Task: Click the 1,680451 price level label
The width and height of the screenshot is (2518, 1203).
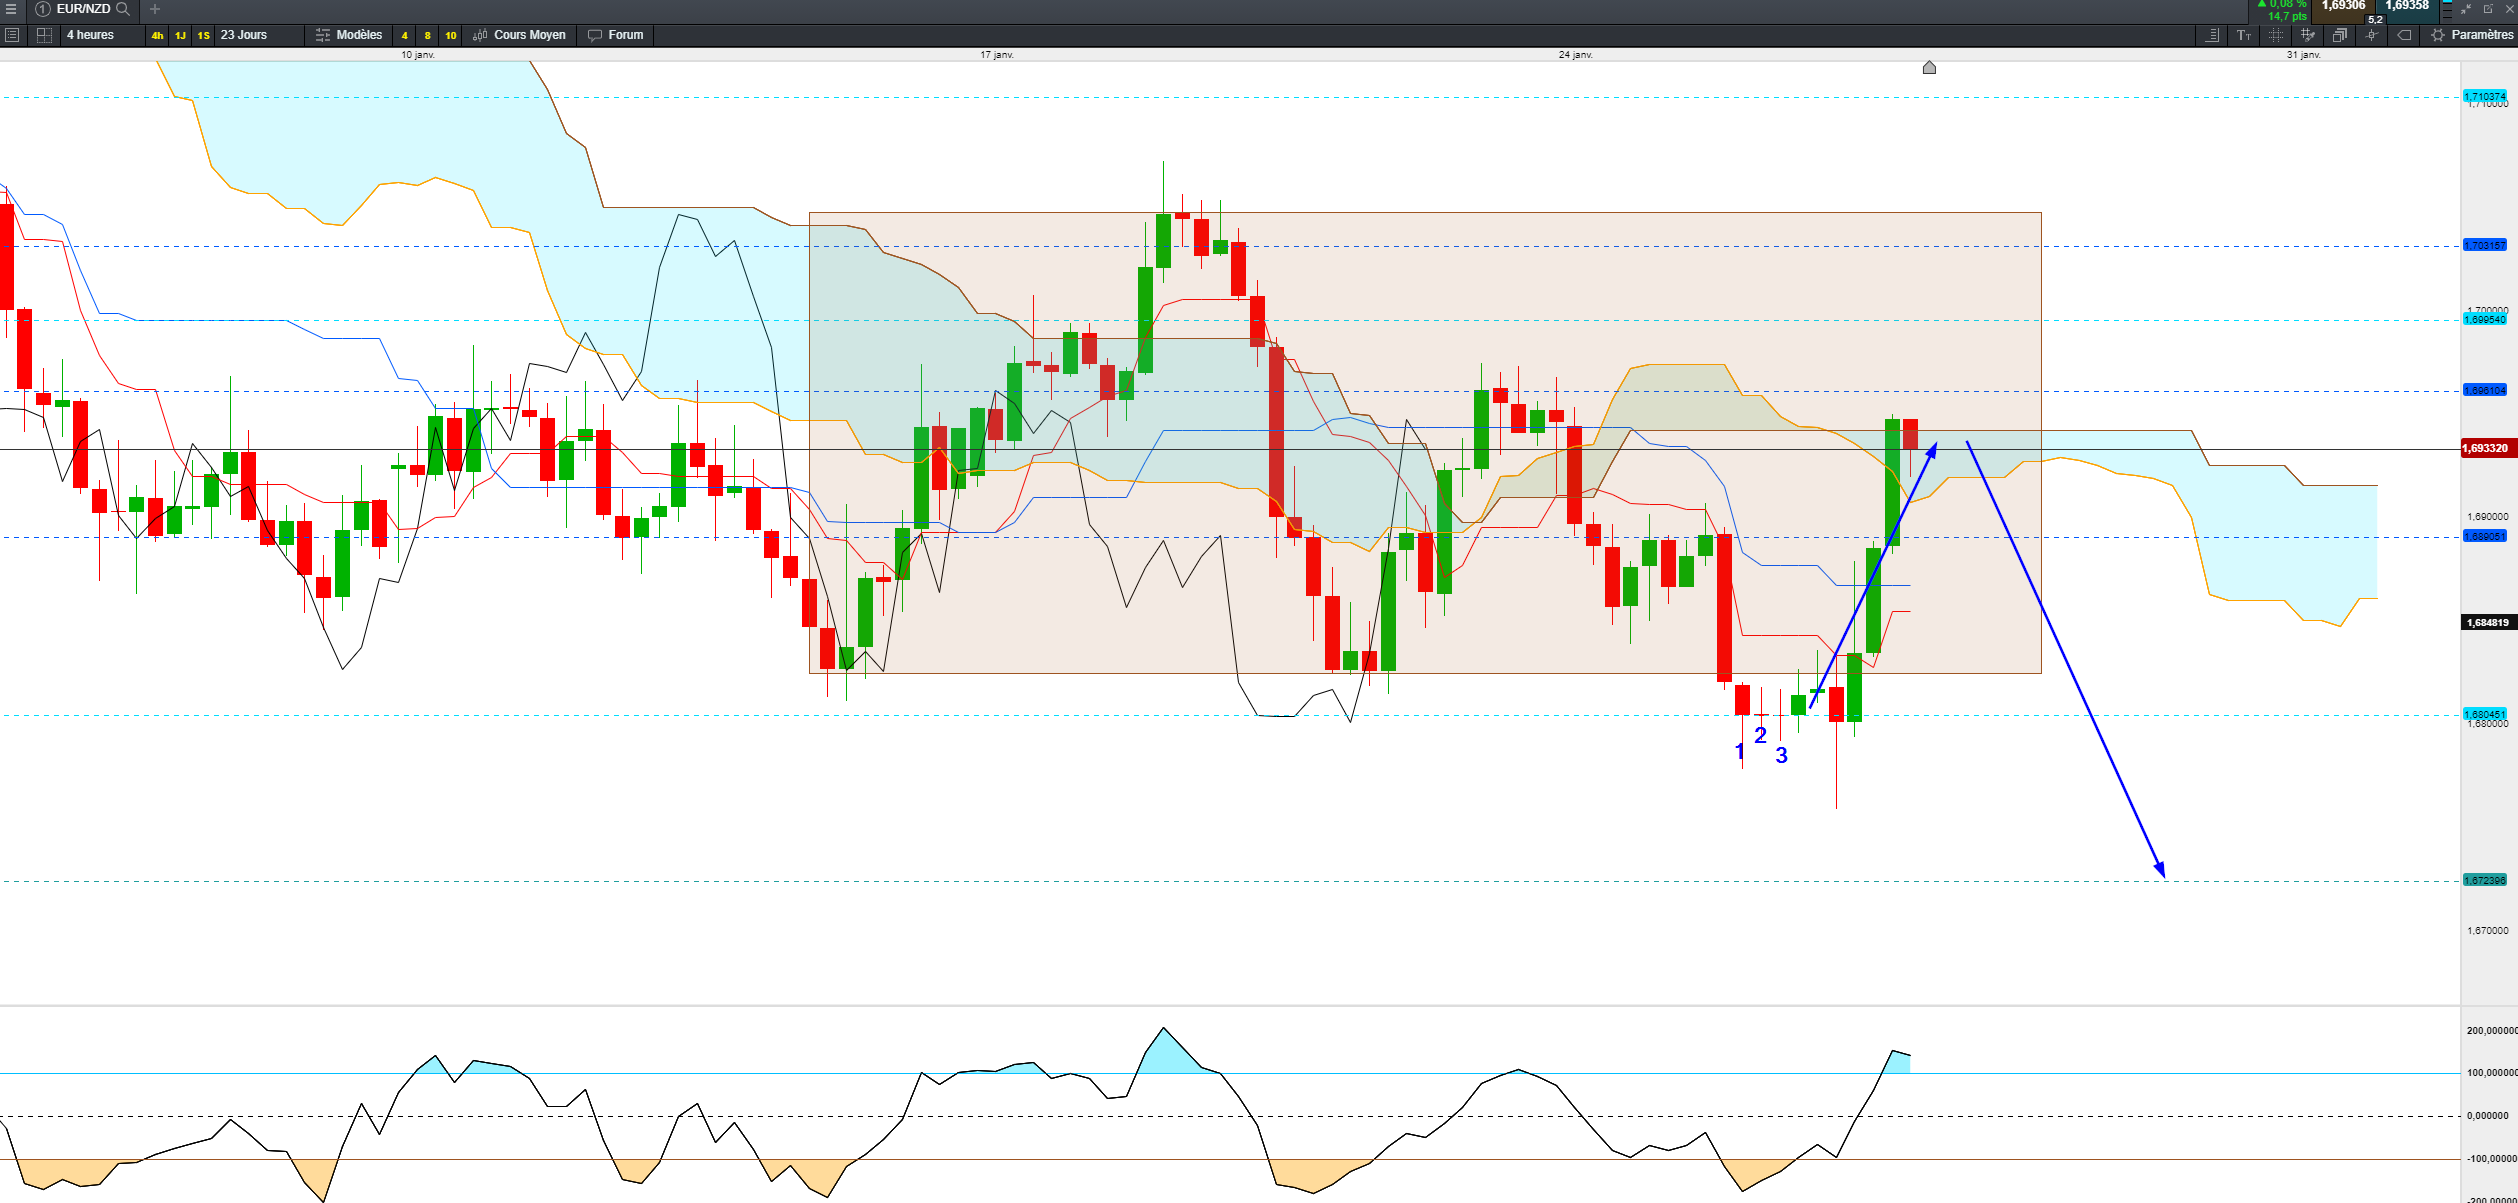Action: 2485,714
